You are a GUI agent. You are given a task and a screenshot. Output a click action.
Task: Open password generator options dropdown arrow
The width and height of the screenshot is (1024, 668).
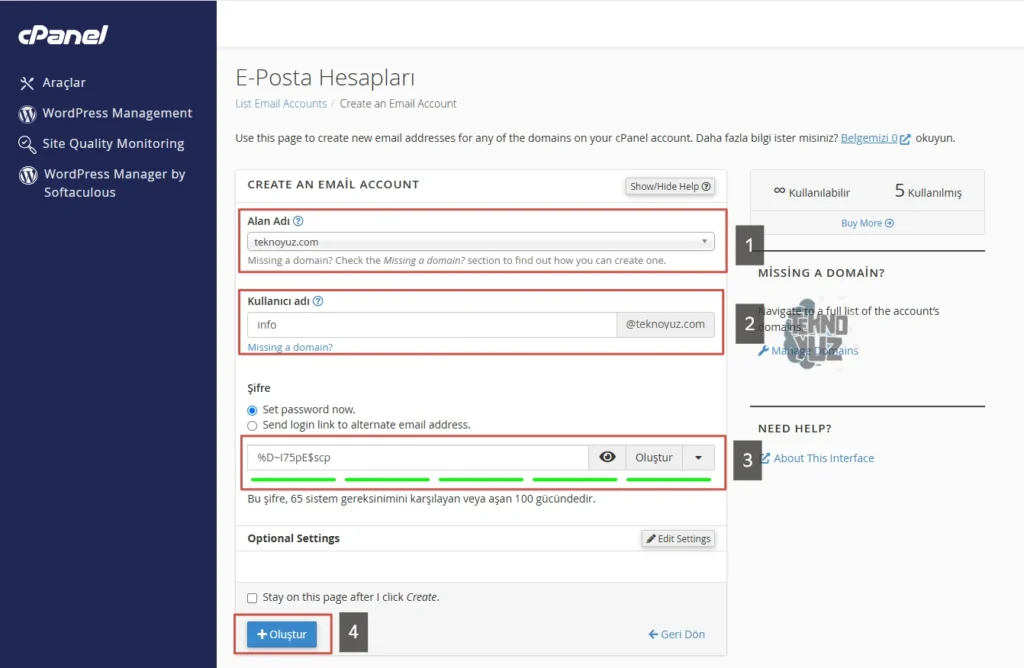tap(699, 458)
